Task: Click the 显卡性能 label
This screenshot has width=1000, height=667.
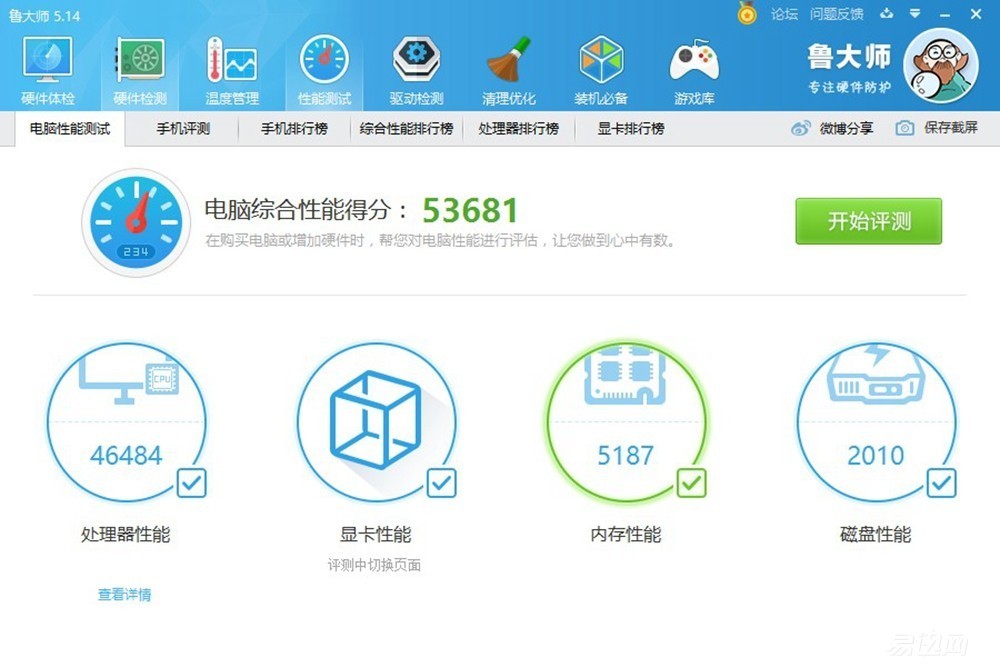Action: (x=376, y=534)
